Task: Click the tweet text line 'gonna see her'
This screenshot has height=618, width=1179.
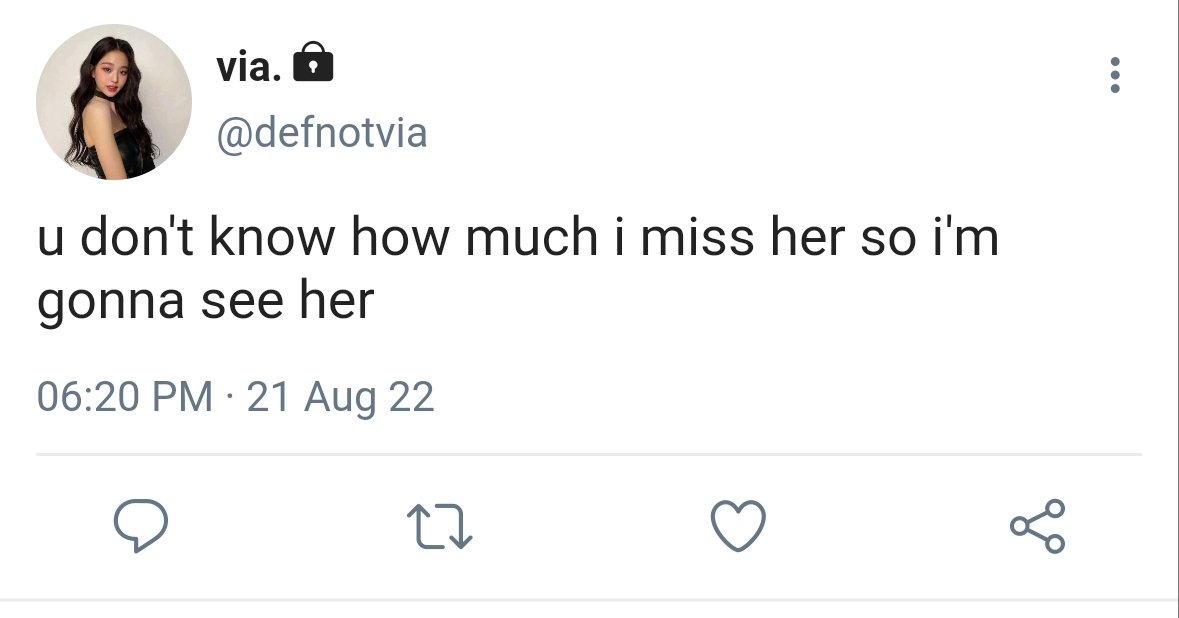Action: 205,302
